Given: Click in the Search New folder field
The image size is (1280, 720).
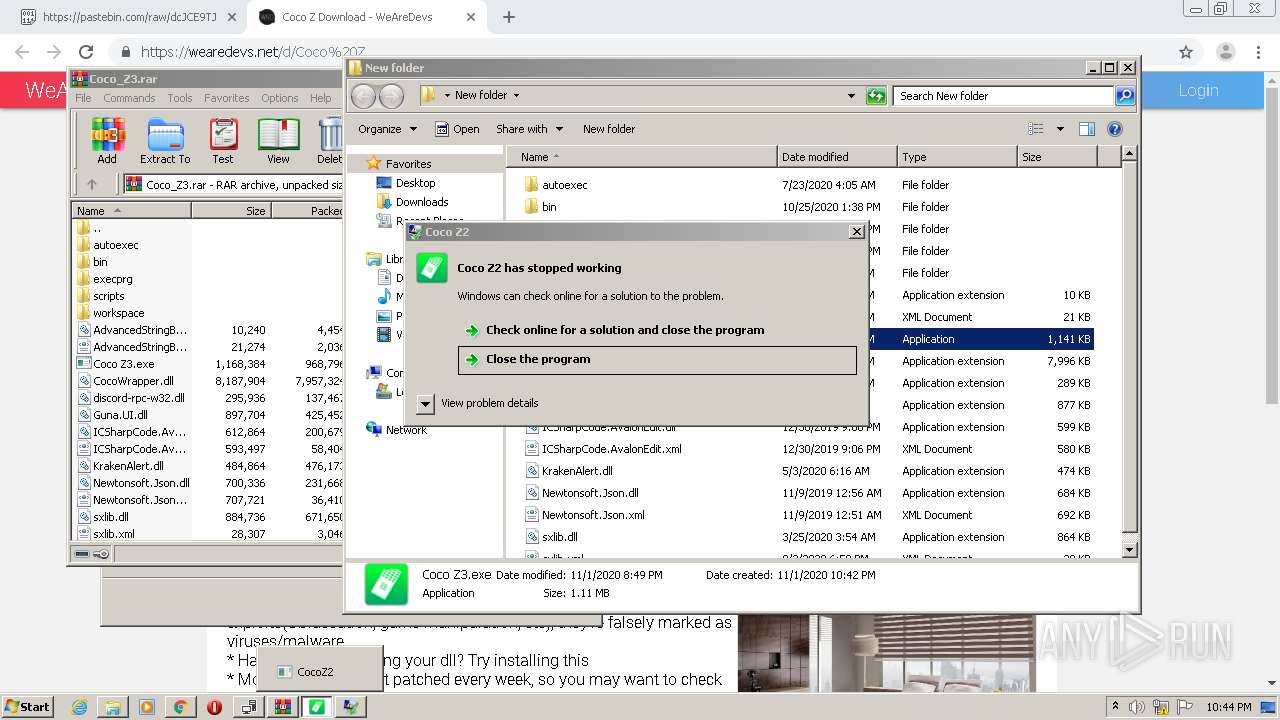Looking at the screenshot, I should coord(1002,96).
